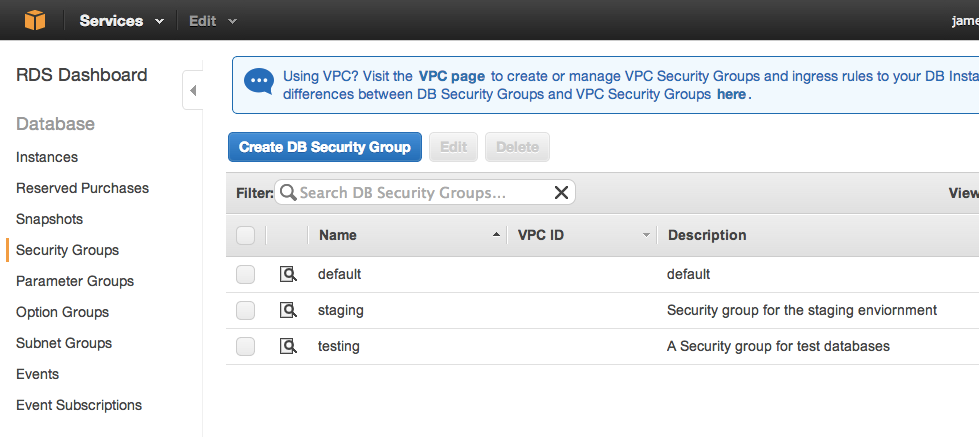The height and width of the screenshot is (437, 979).
Task: Sort by Name using the ascending arrow
Action: [496, 235]
